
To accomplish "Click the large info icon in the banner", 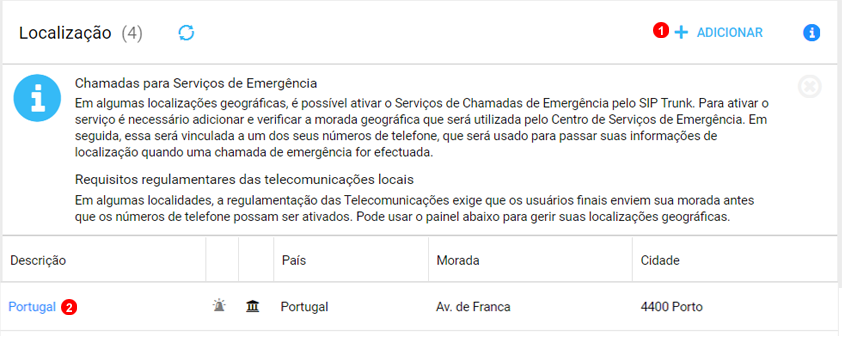I will (x=37, y=98).
